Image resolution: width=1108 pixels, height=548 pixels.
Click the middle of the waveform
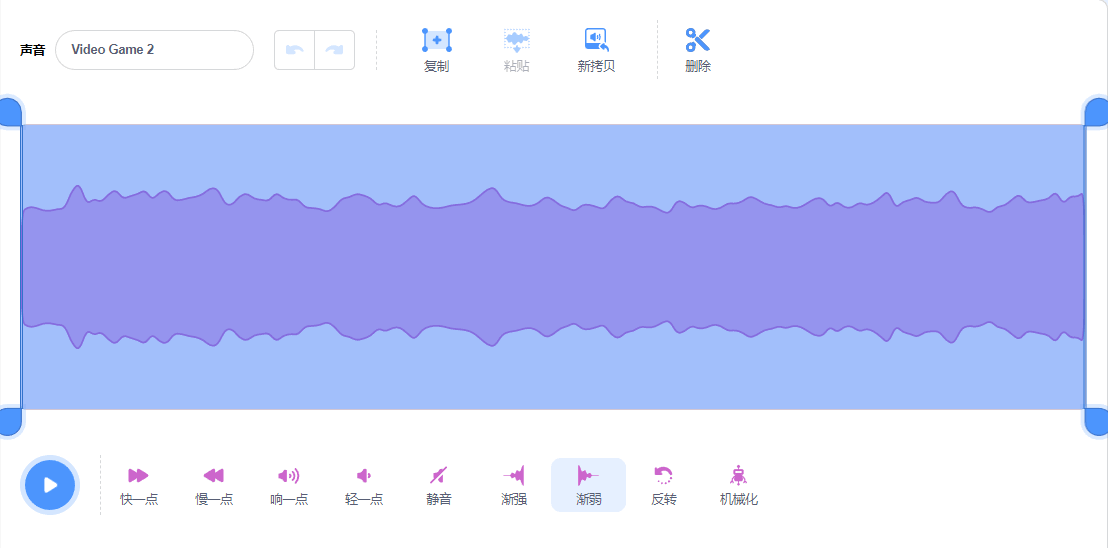(553, 267)
